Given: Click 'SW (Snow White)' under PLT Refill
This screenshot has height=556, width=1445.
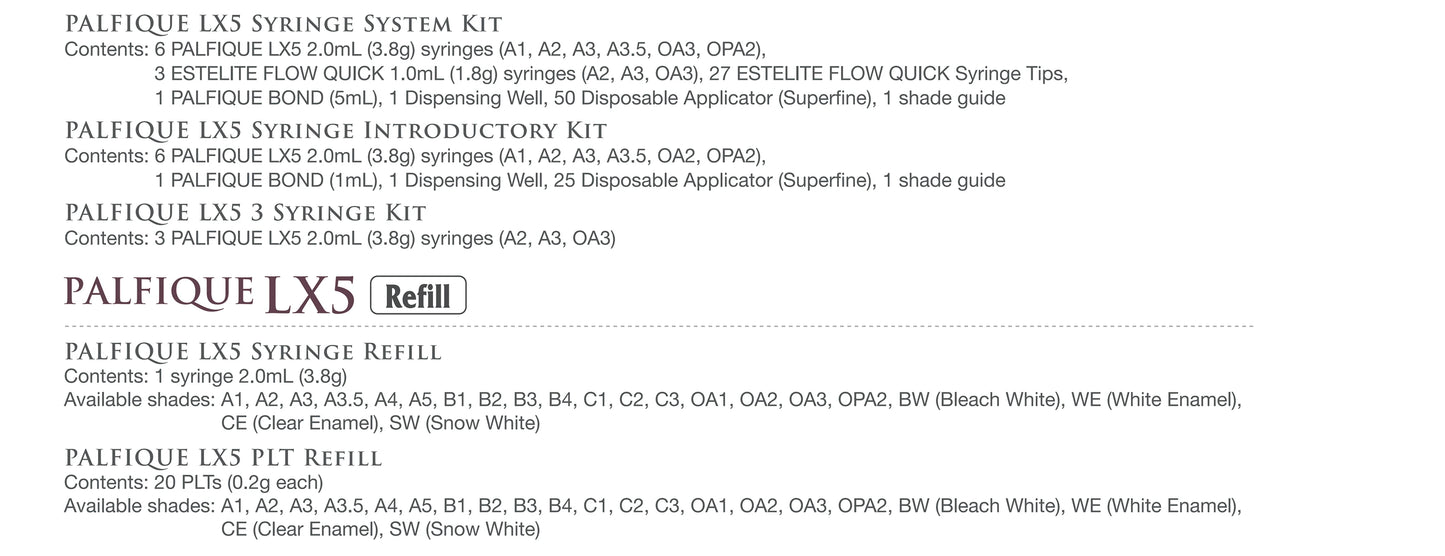Looking at the screenshot, I should (465, 529).
